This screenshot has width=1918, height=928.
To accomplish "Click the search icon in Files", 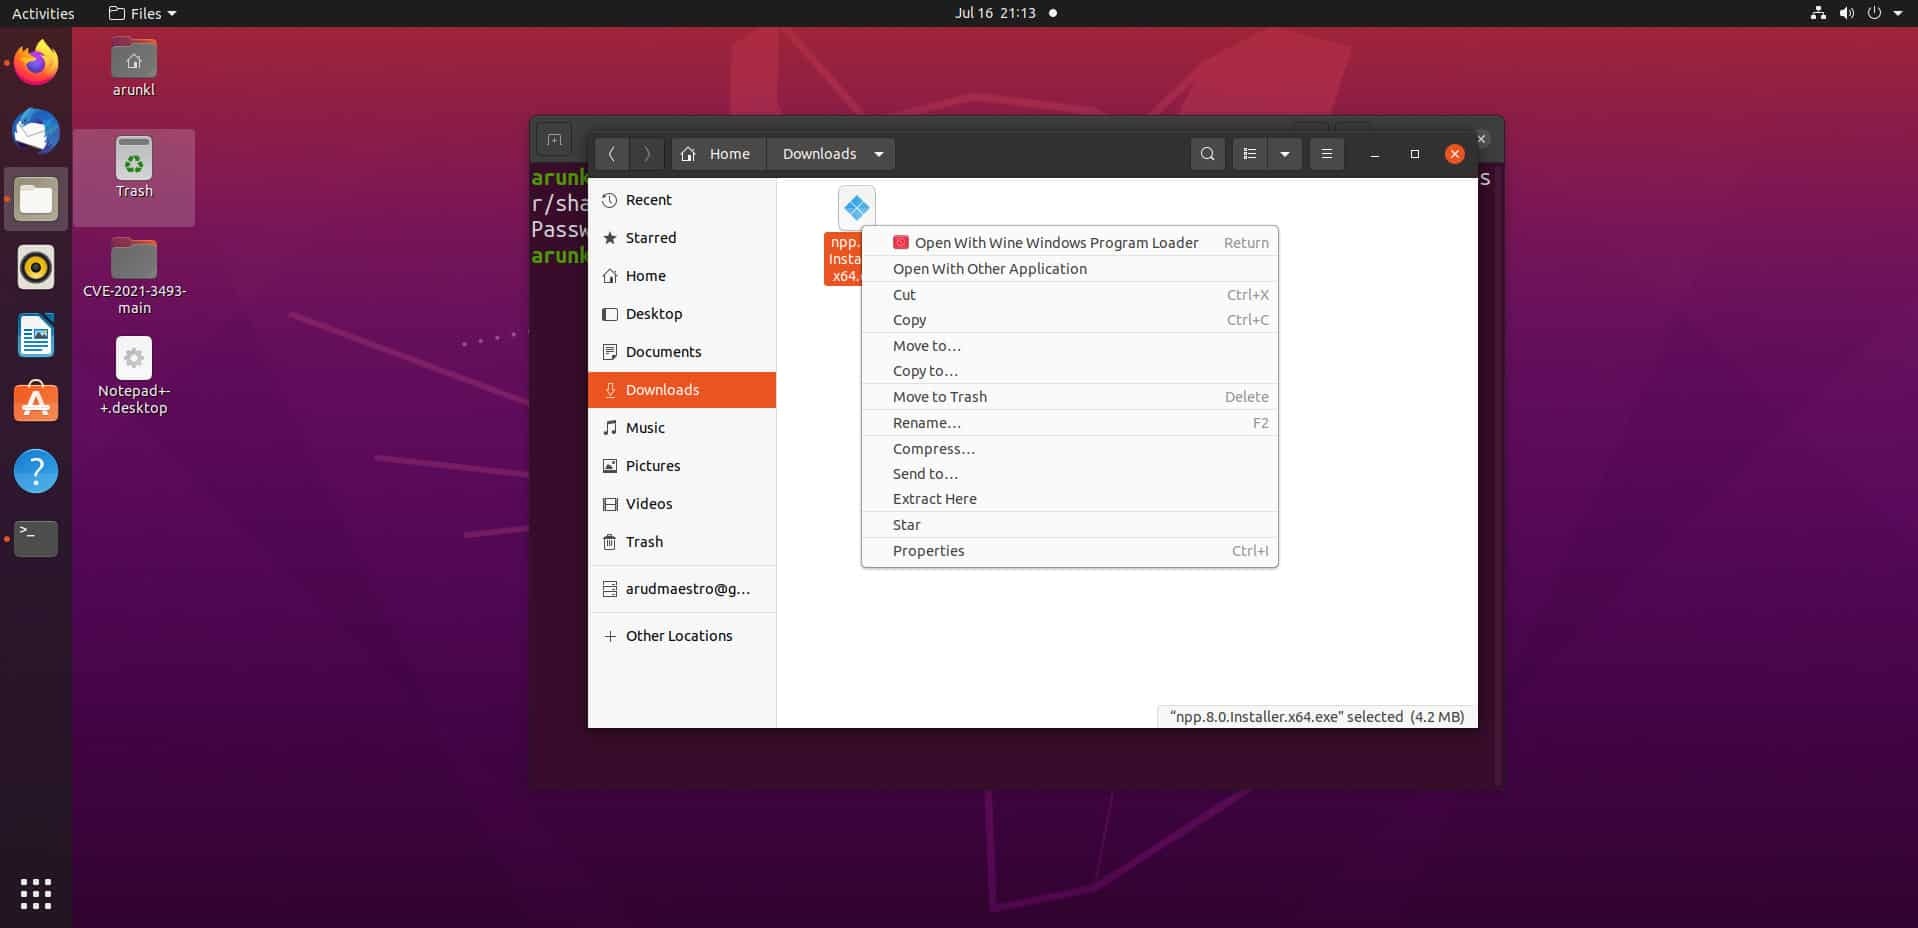I will (x=1208, y=154).
